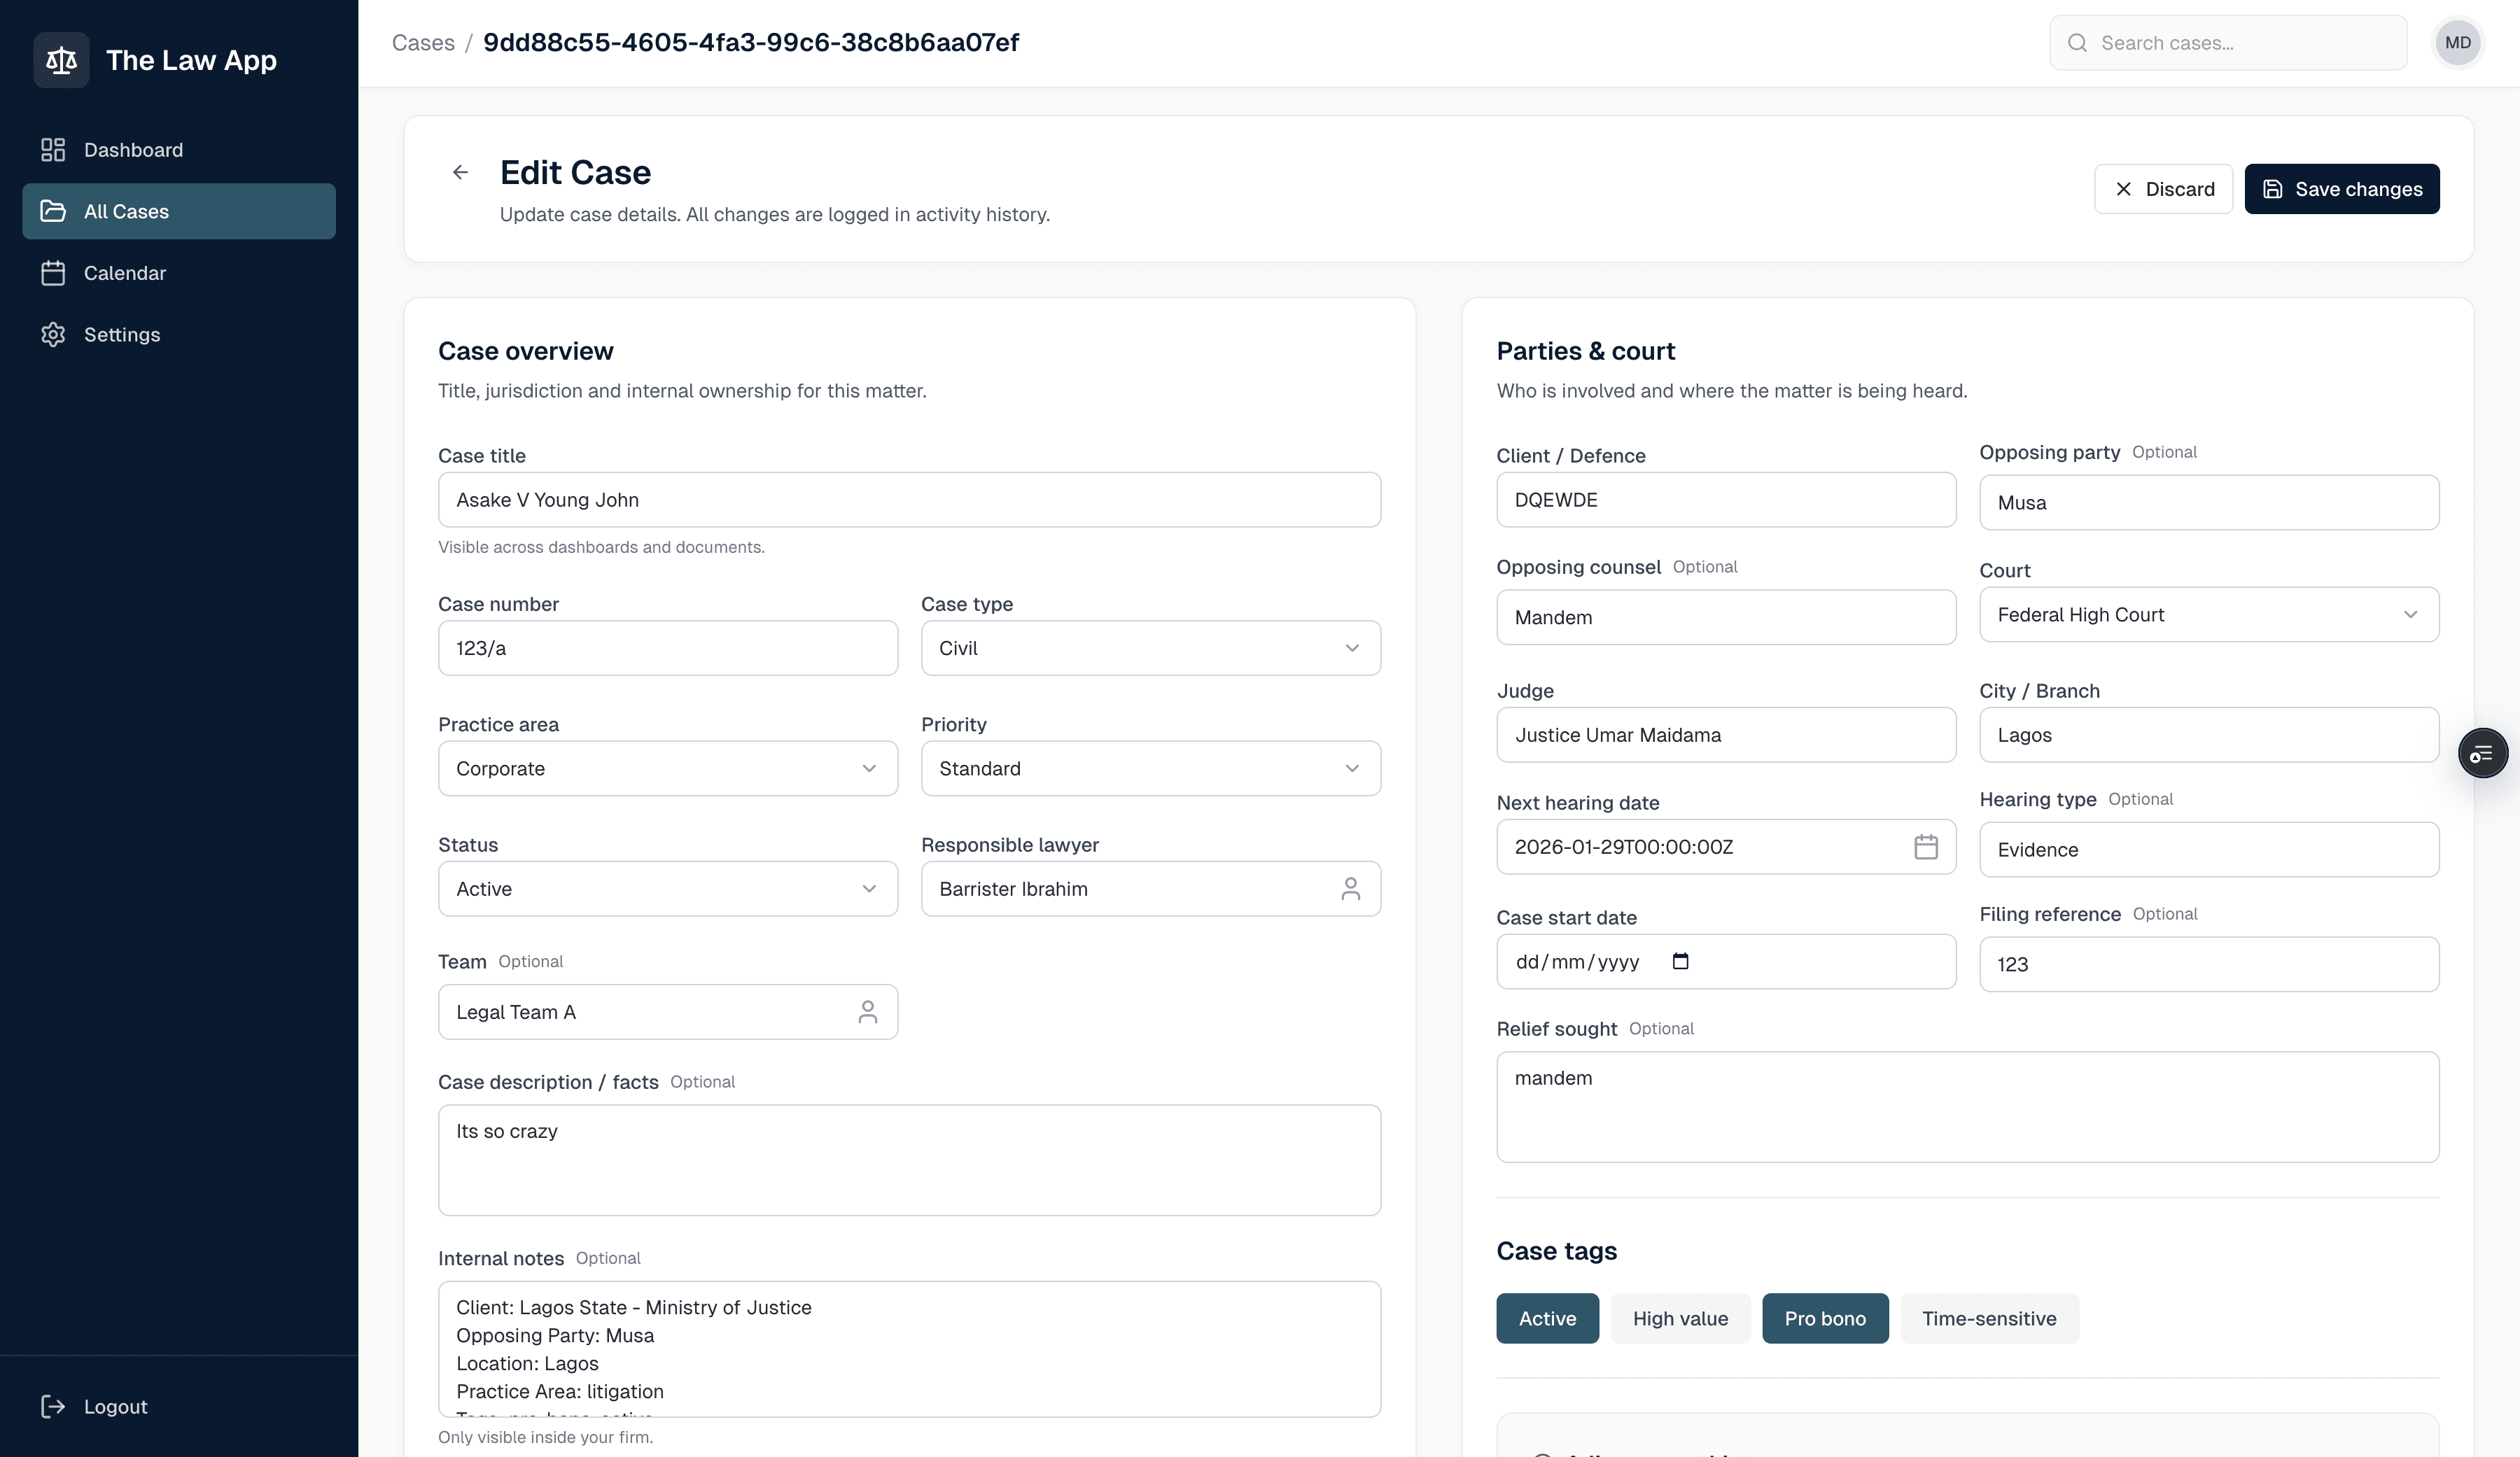Open the MD user avatar
This screenshot has width=2520, height=1457.
point(2457,43)
